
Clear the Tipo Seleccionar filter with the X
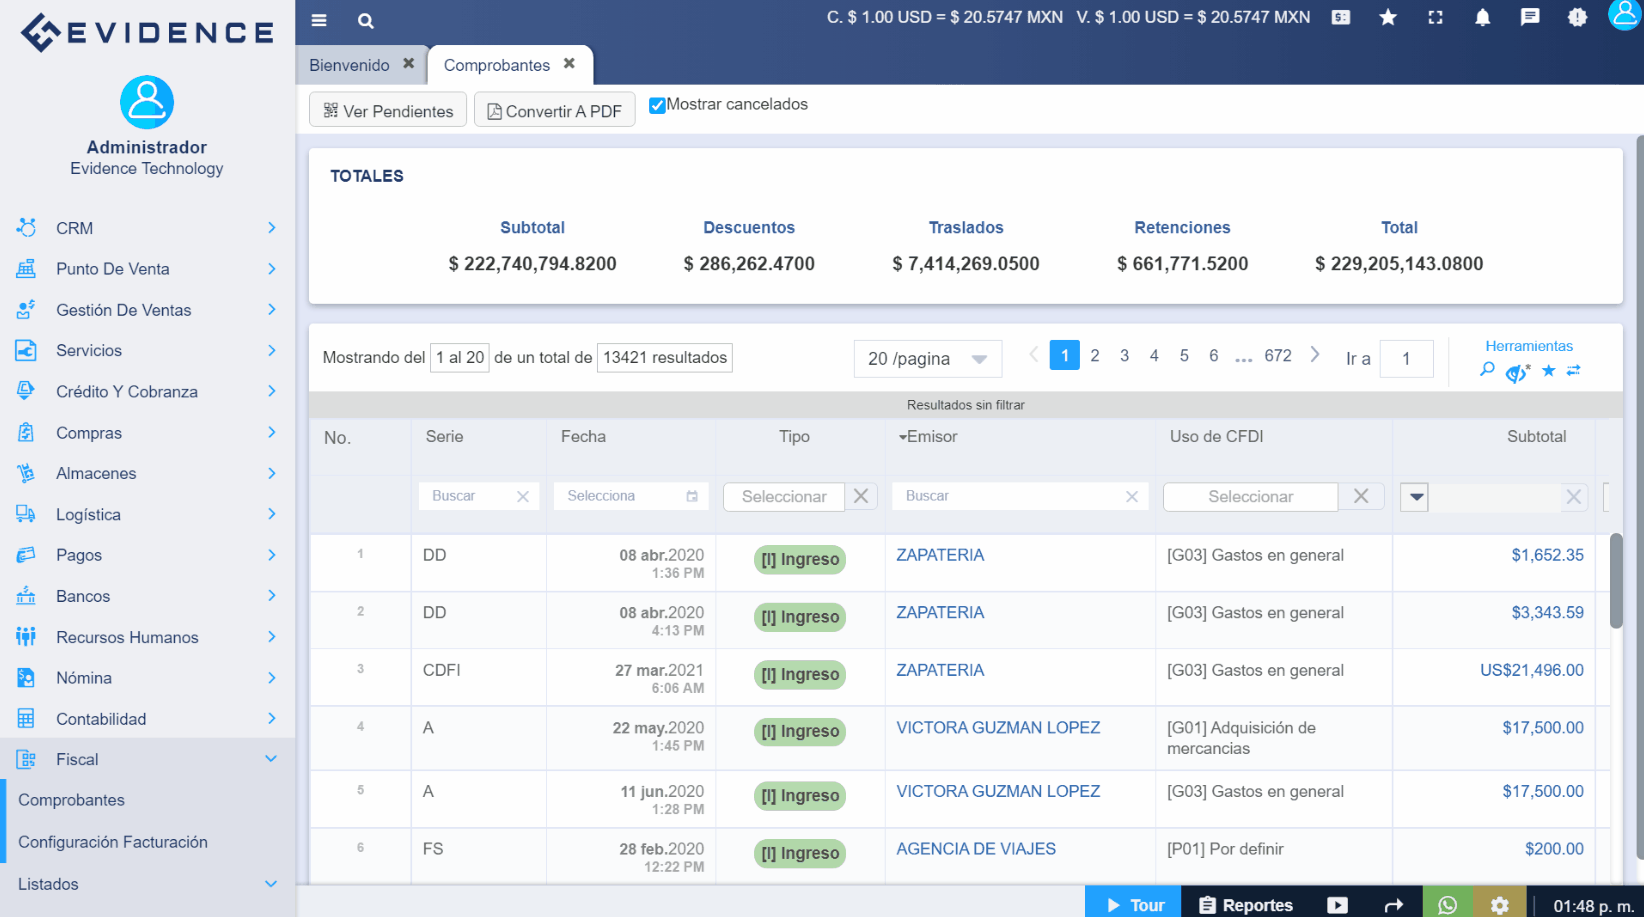[x=861, y=496]
